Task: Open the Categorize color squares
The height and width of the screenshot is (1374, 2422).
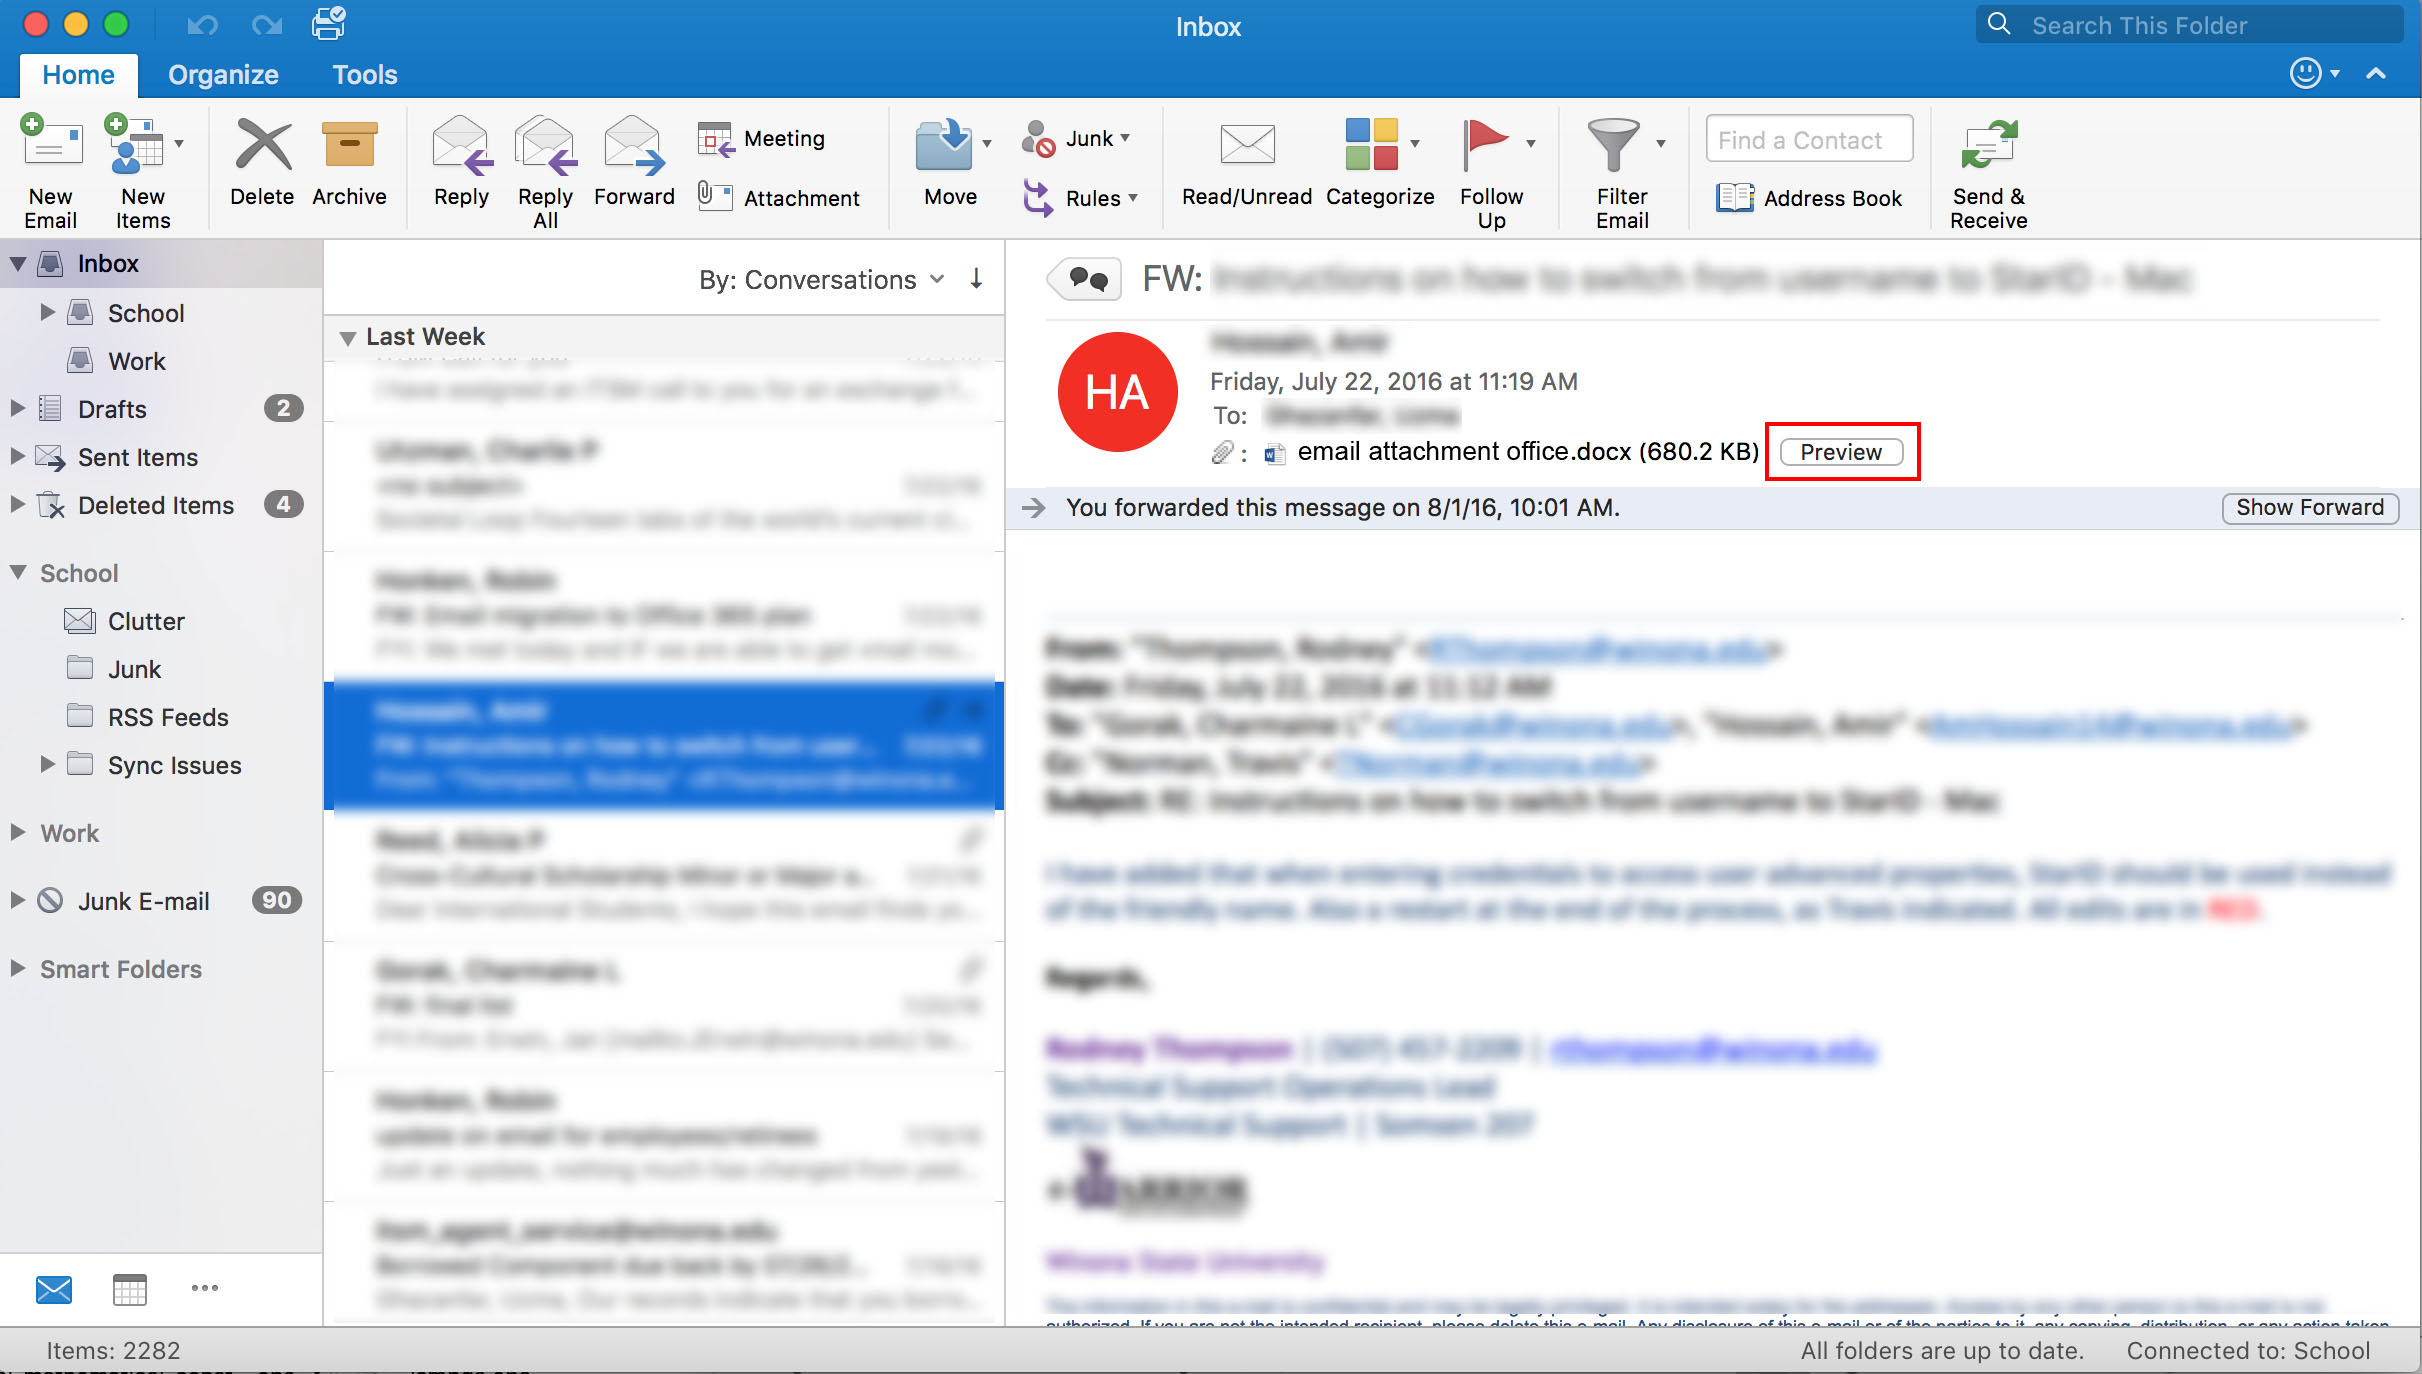Action: (1371, 146)
